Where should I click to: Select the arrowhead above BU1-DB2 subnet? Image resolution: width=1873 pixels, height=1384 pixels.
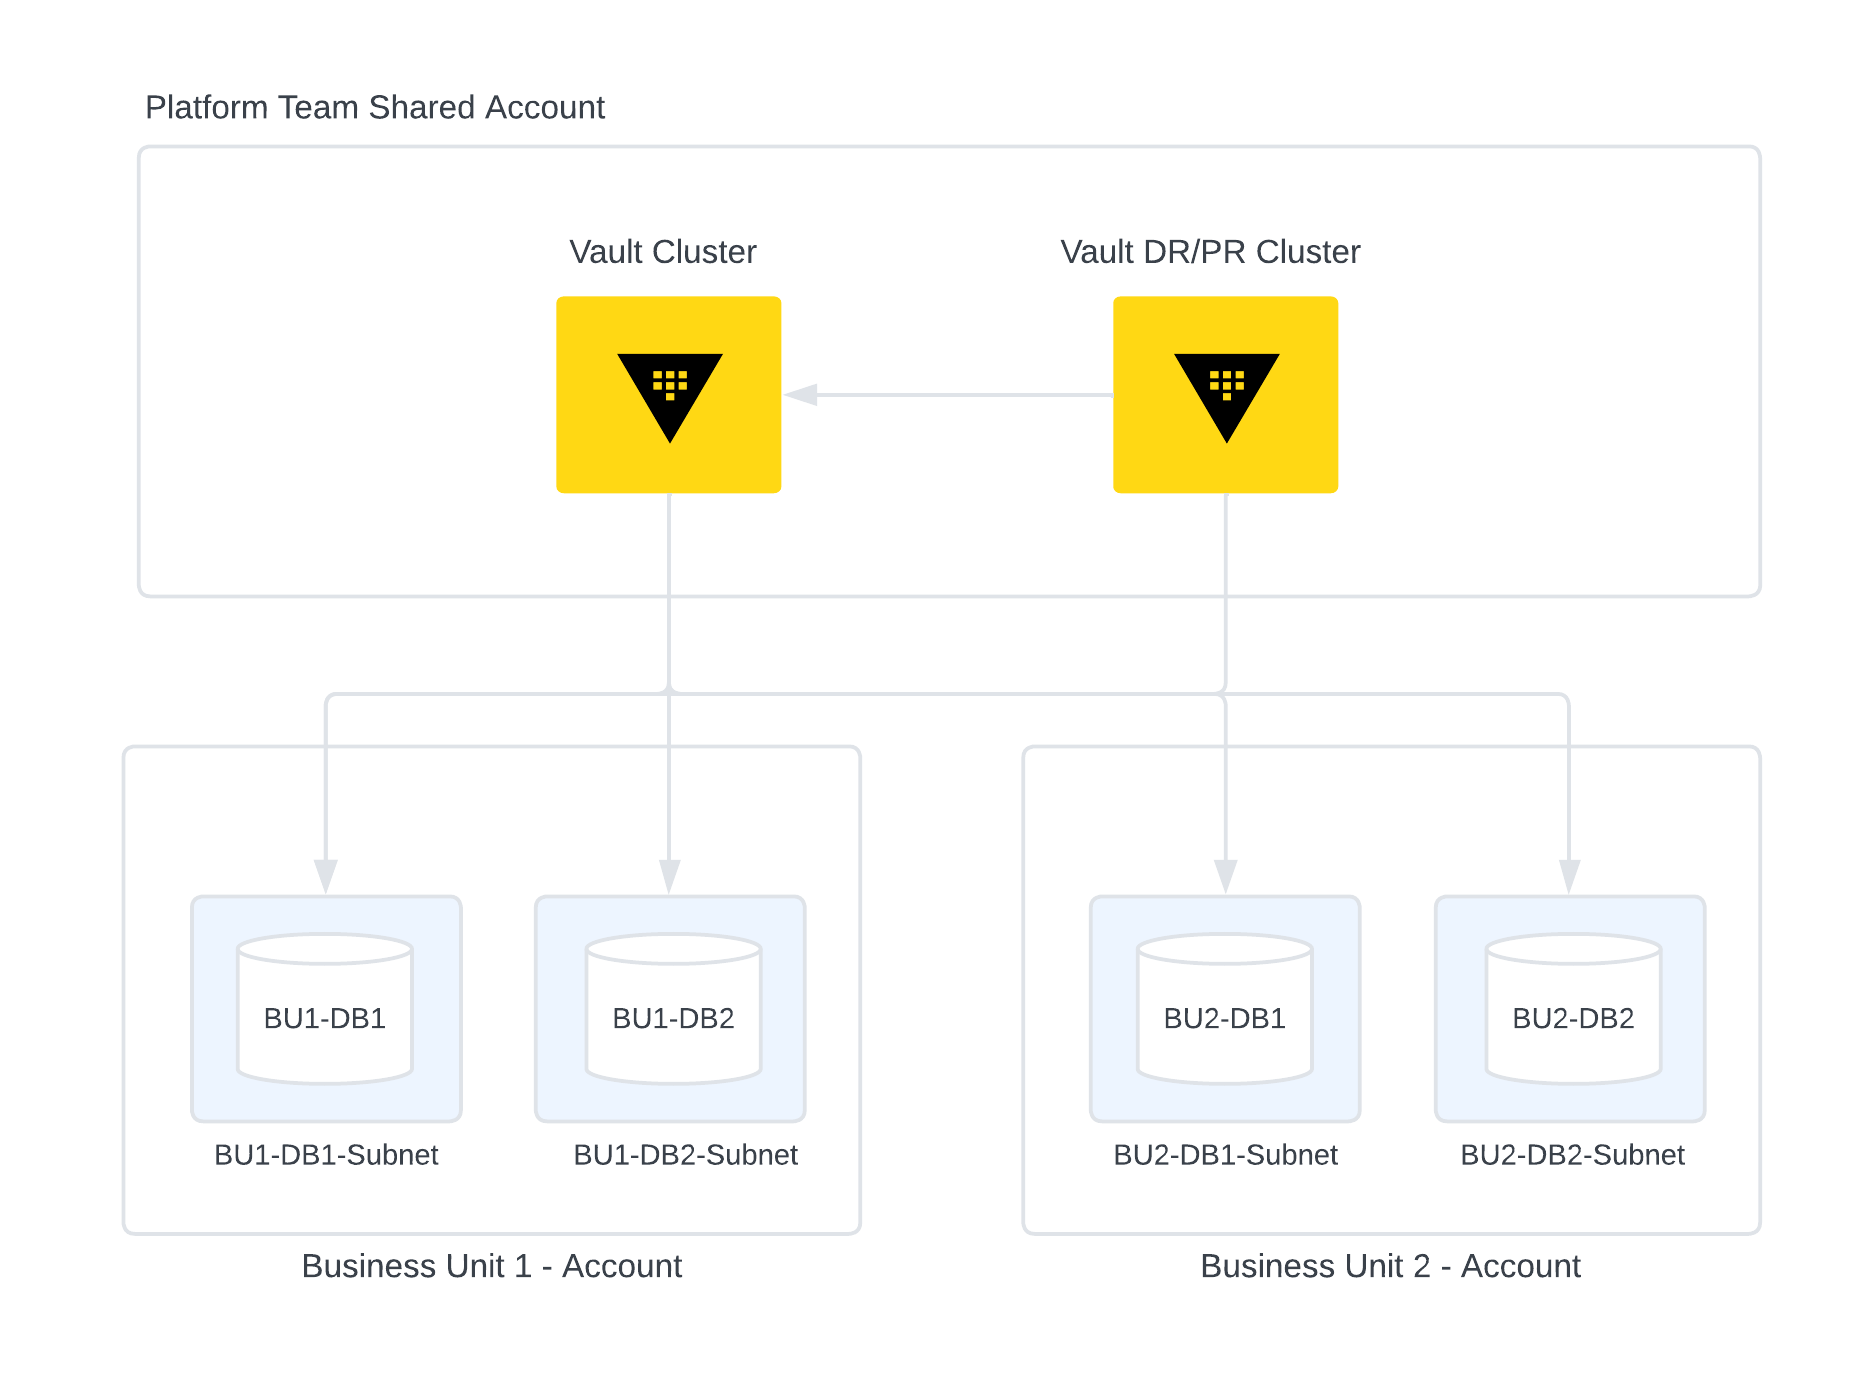tap(669, 875)
